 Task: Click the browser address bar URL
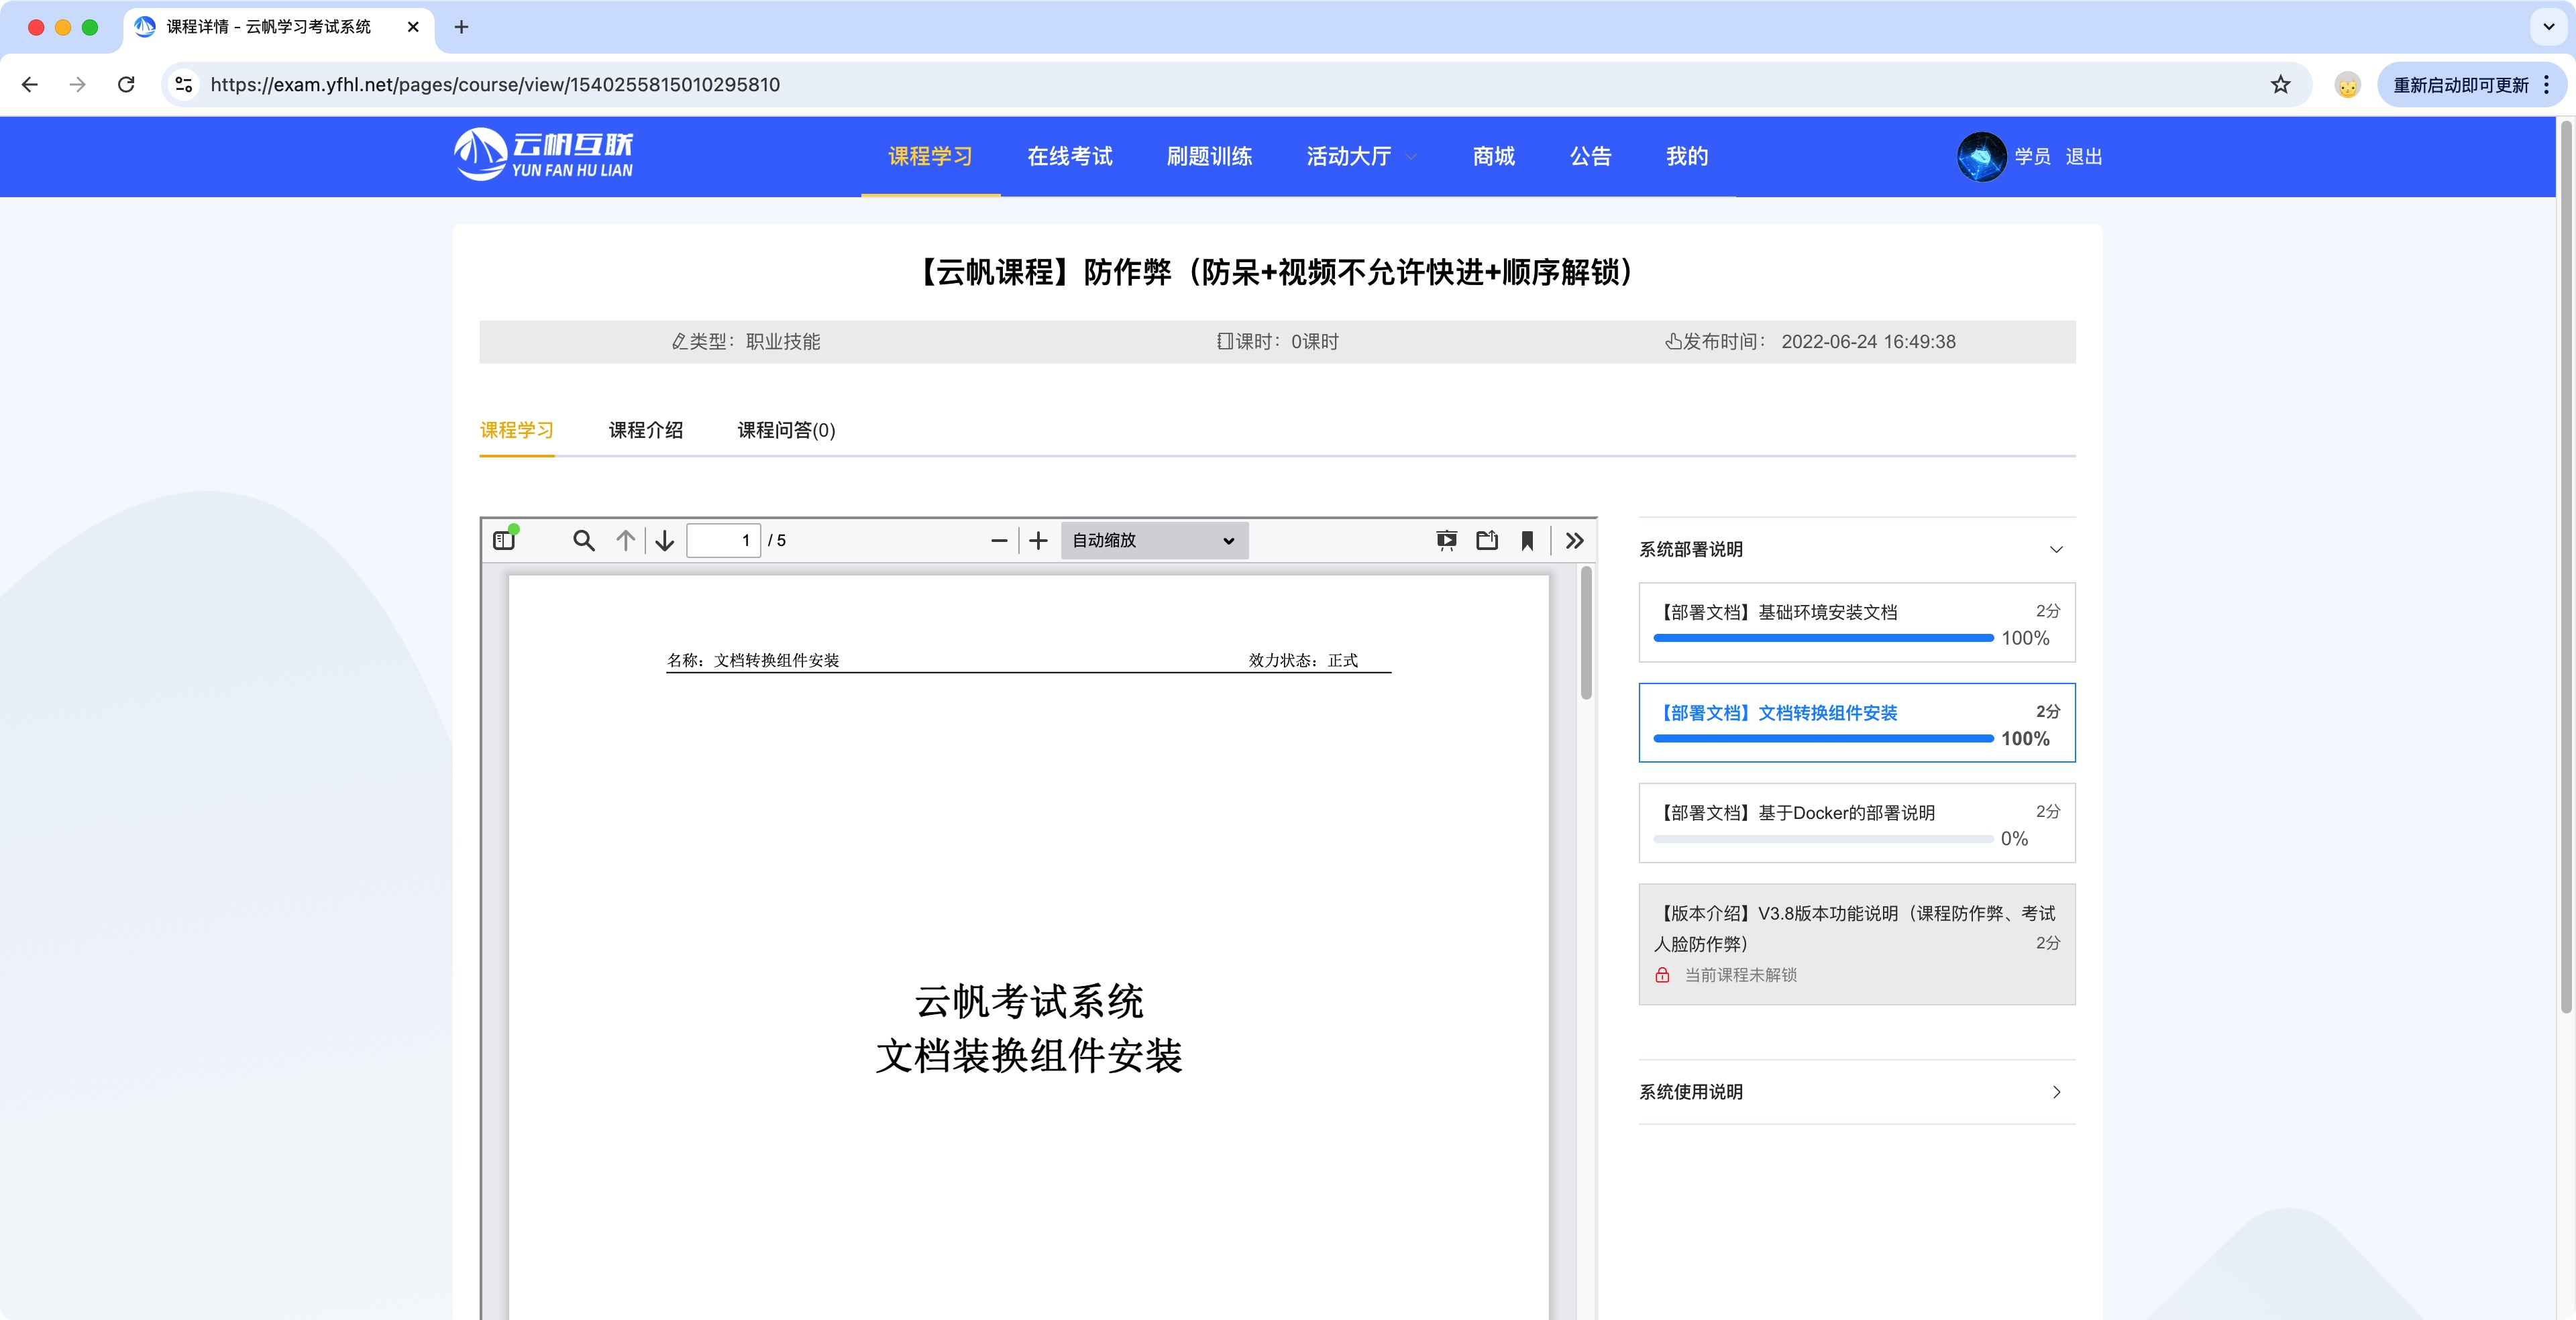495,85
